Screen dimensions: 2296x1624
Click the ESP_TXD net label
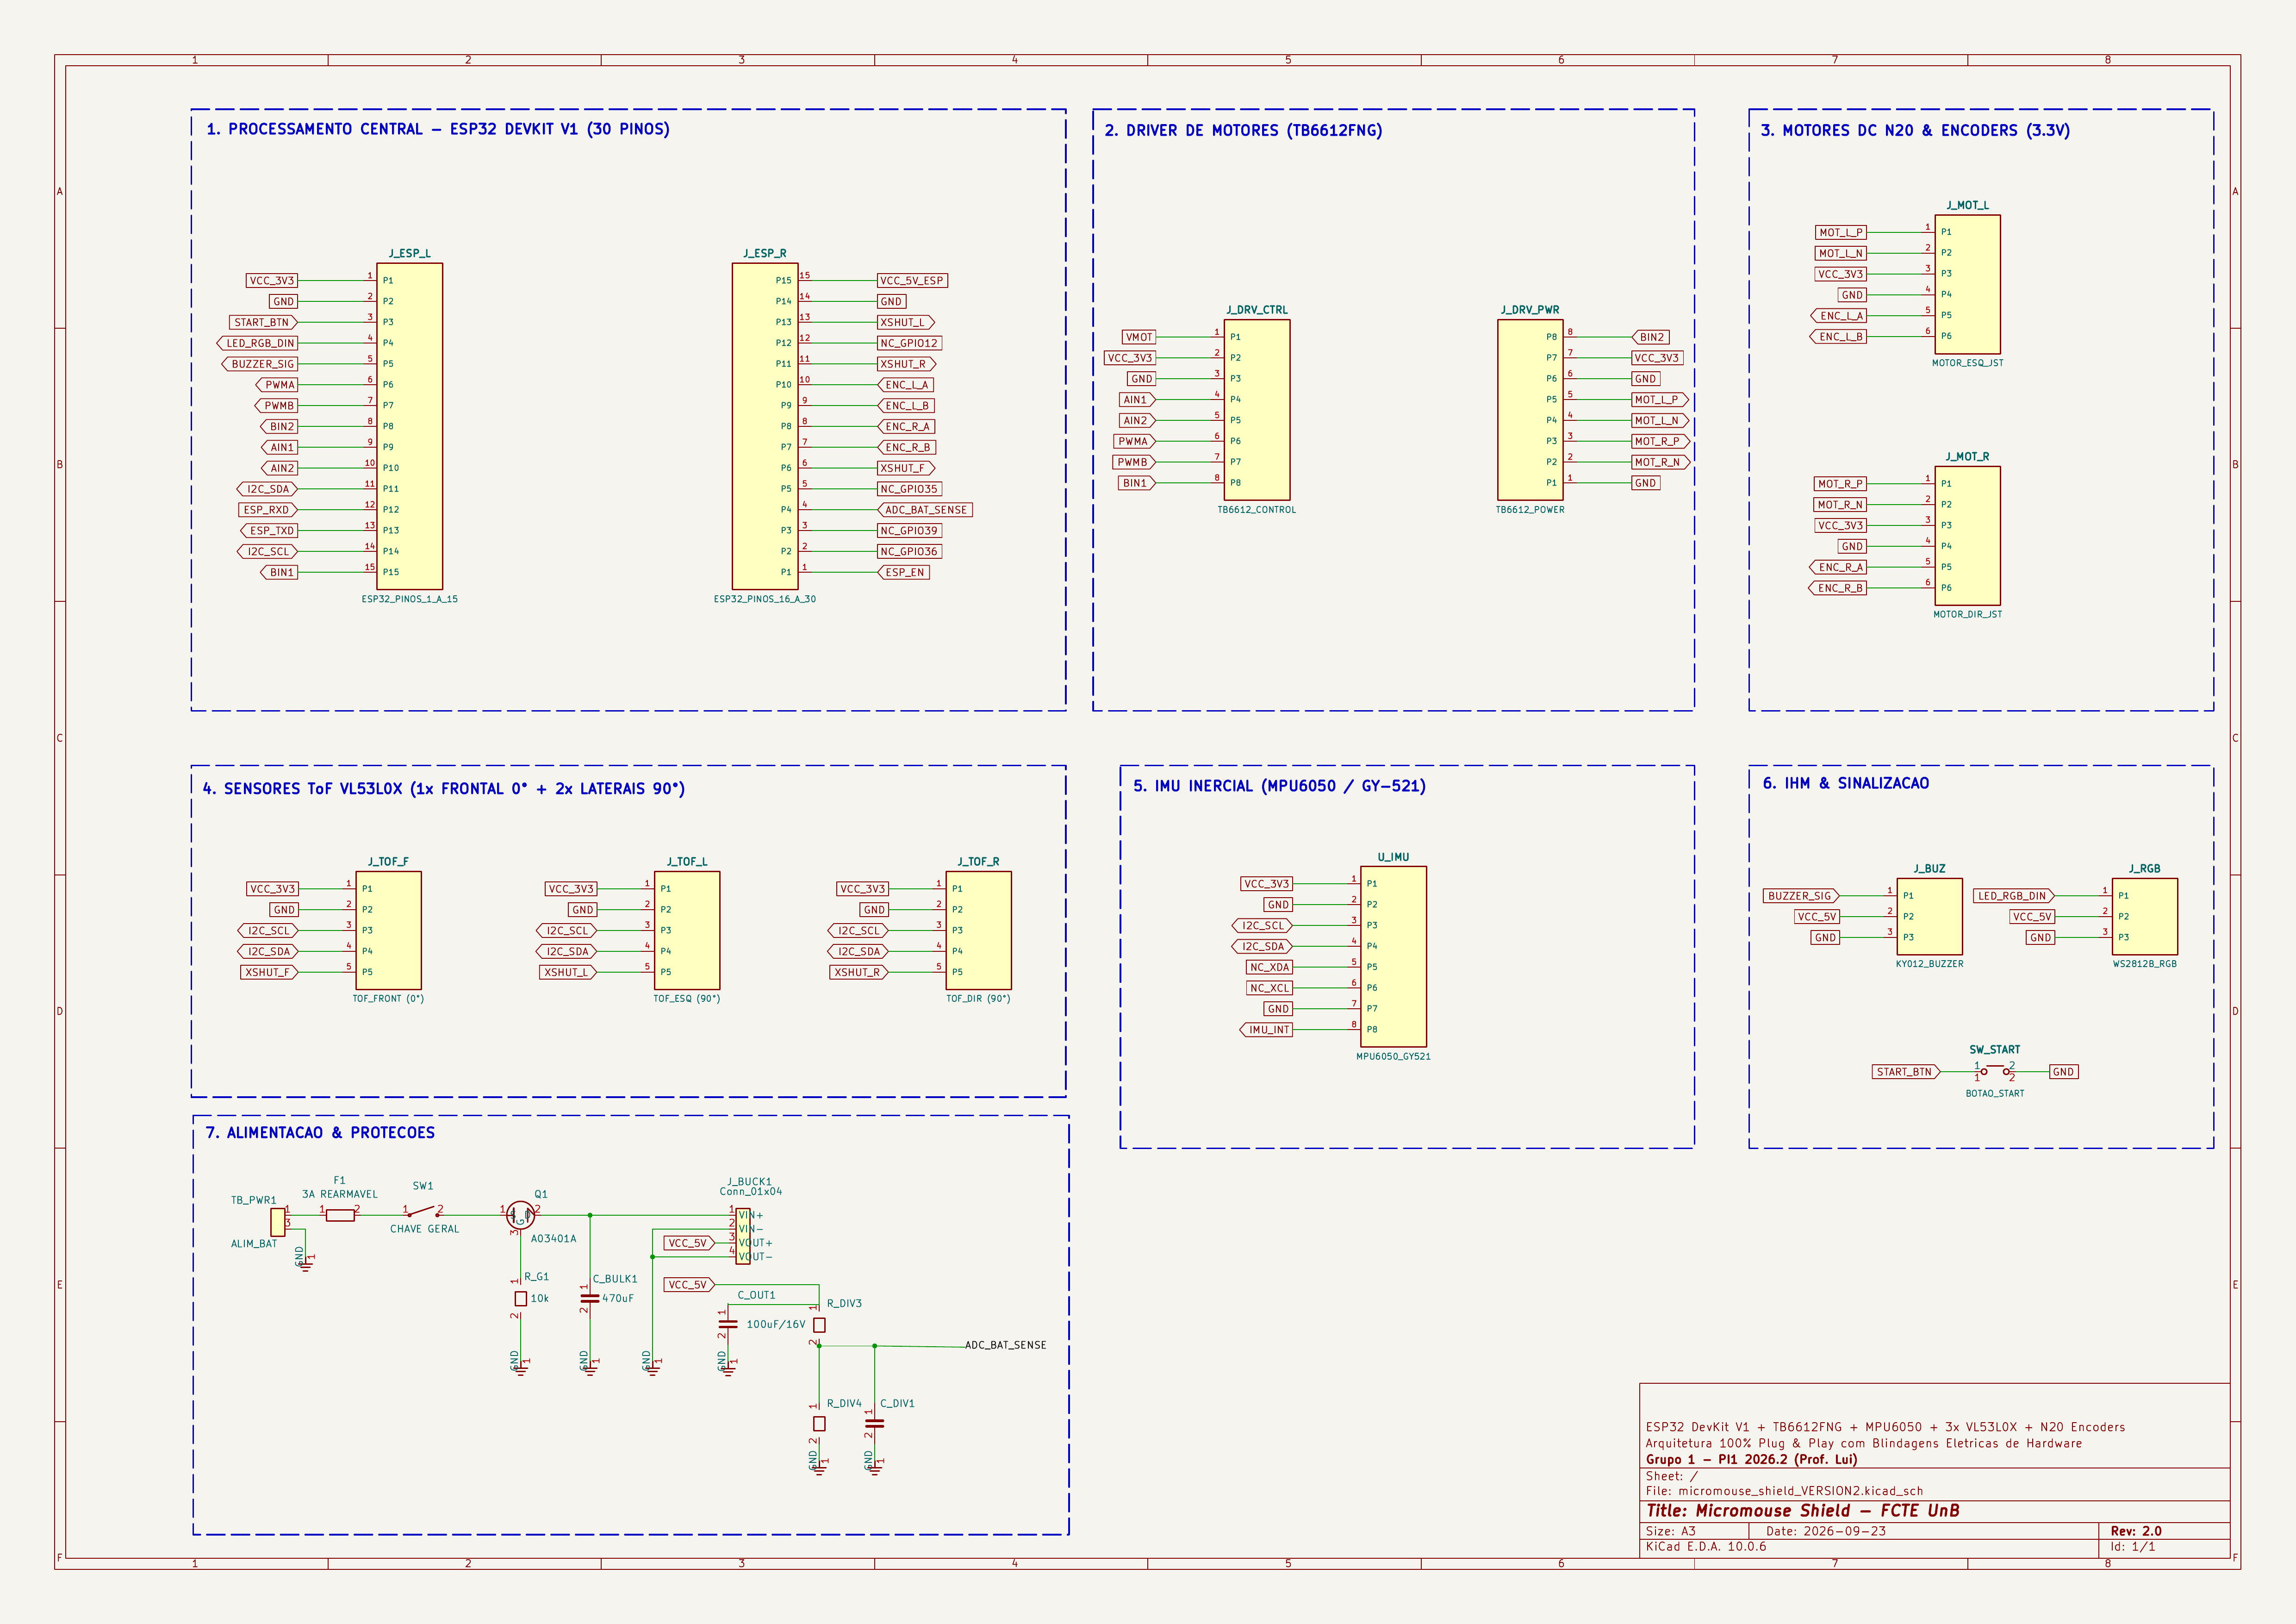point(270,531)
